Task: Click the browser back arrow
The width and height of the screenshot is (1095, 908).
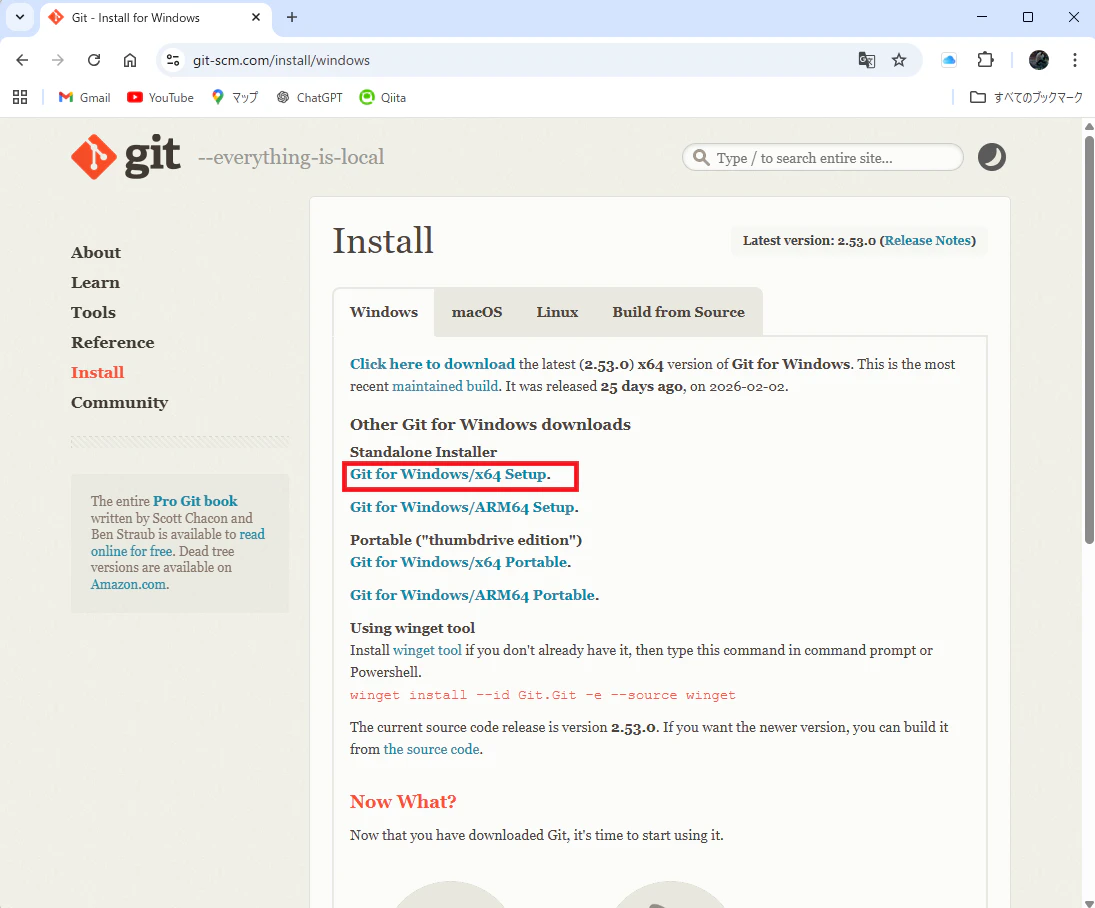Action: [x=22, y=60]
